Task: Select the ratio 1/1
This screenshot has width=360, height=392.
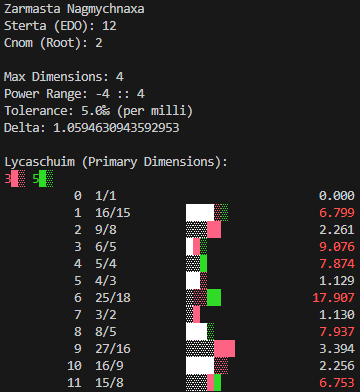Action: click(106, 196)
